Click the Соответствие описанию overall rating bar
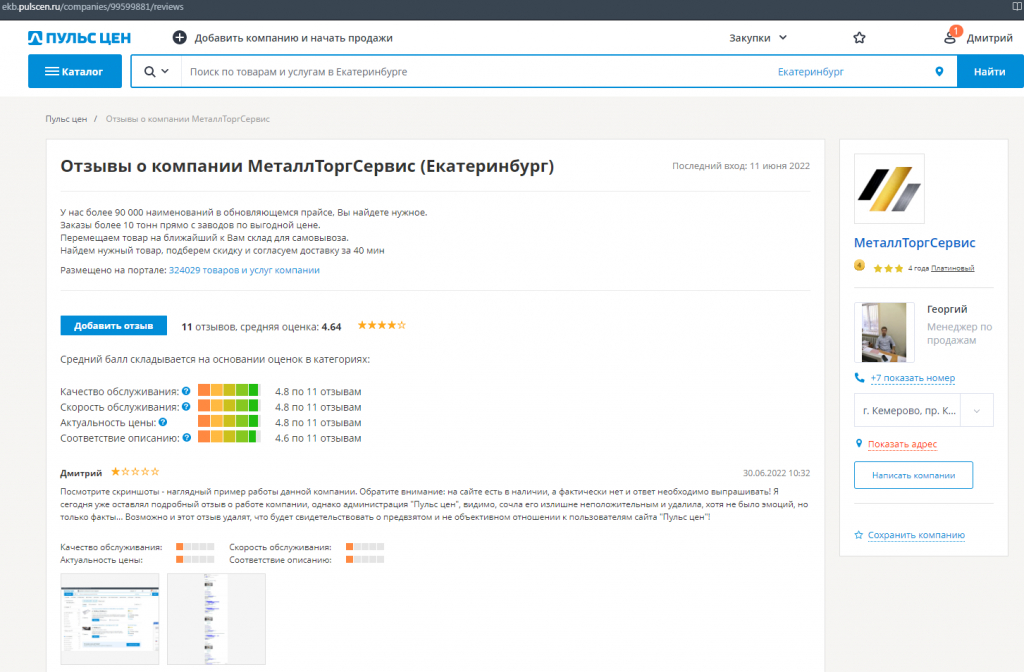1024x672 pixels. [229, 437]
